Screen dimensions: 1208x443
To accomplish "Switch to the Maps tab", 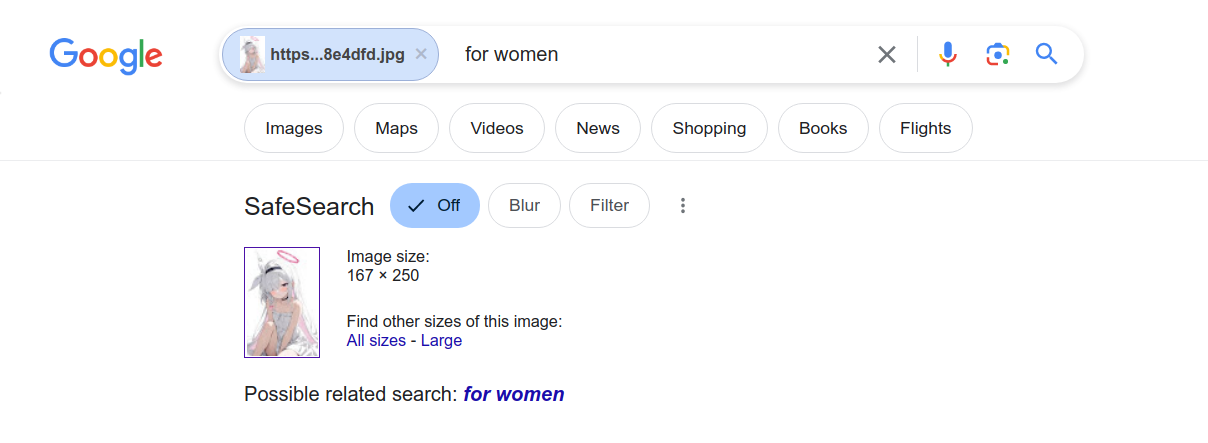I will click(x=396, y=128).
